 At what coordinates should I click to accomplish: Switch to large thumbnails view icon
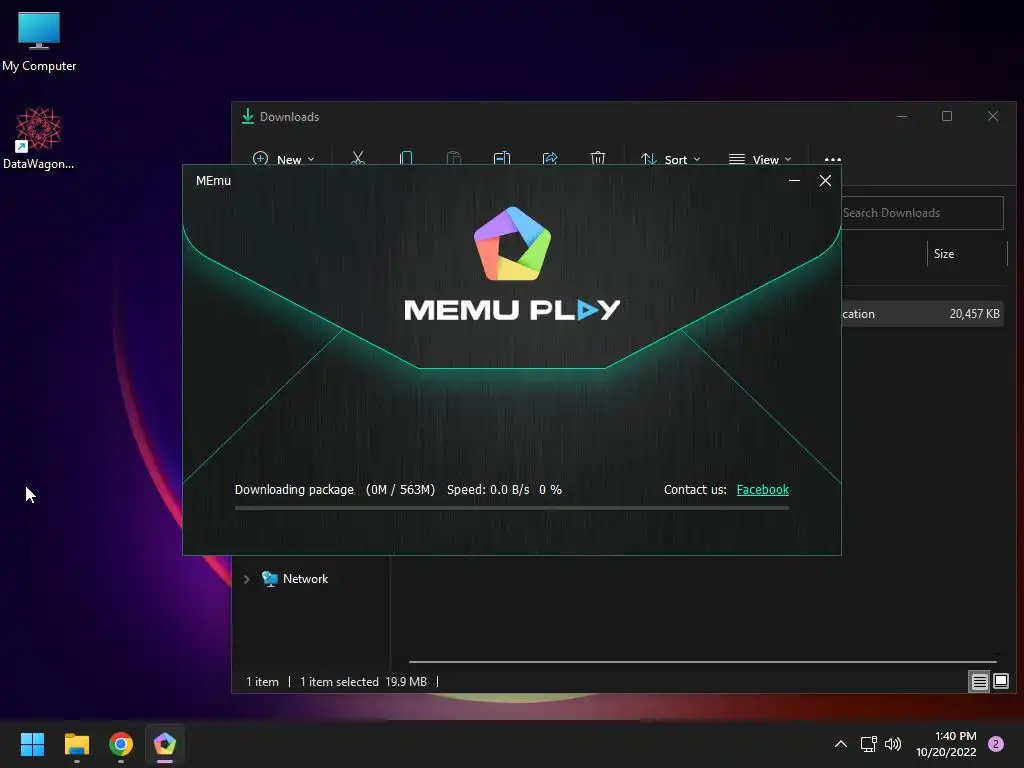[1000, 682]
